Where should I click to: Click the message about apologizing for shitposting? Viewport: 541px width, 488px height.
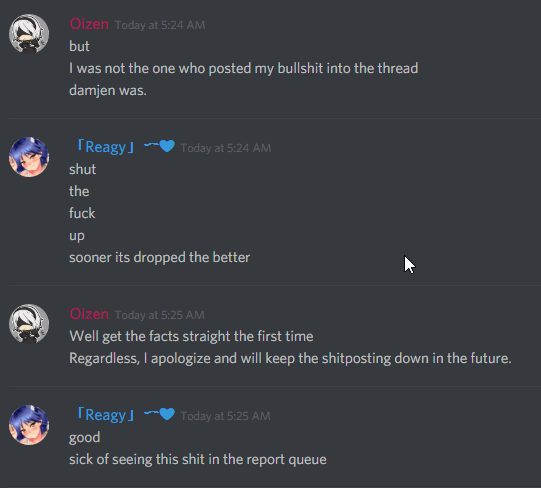pos(290,358)
